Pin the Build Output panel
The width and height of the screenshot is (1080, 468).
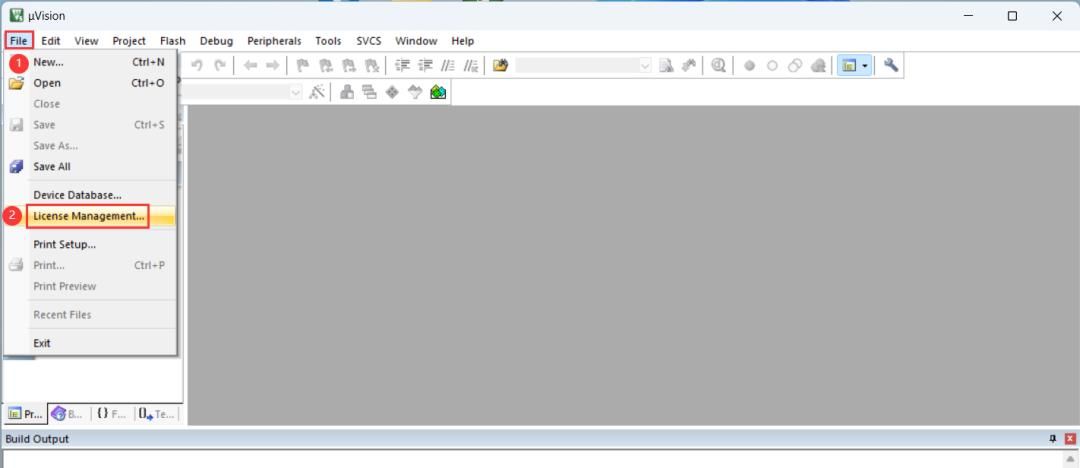point(1052,439)
